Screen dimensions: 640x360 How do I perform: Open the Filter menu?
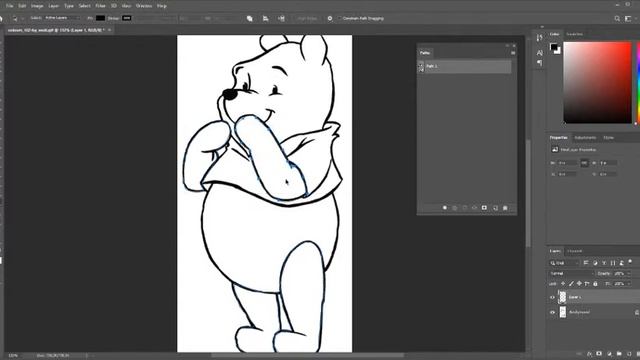(x=100, y=6)
